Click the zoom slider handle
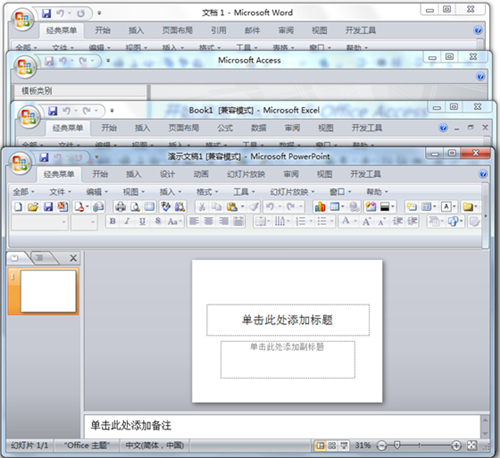The width and height of the screenshot is (500, 458). tap(397, 445)
